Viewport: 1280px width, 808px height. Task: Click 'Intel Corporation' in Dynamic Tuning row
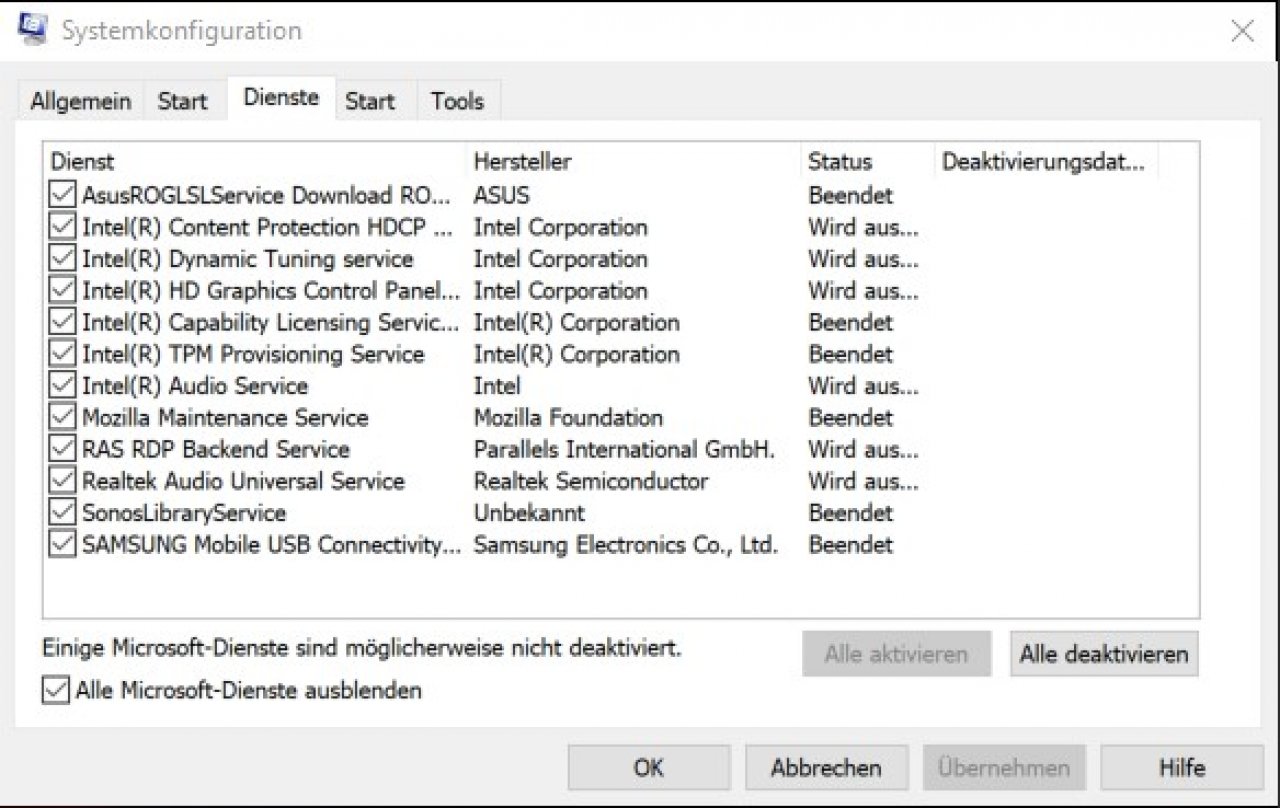(560, 259)
